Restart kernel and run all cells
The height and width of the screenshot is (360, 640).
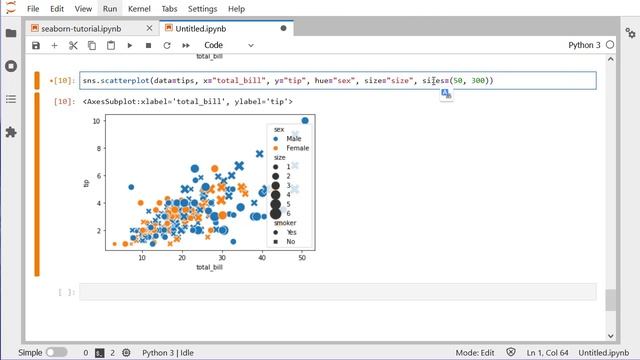click(x=186, y=45)
